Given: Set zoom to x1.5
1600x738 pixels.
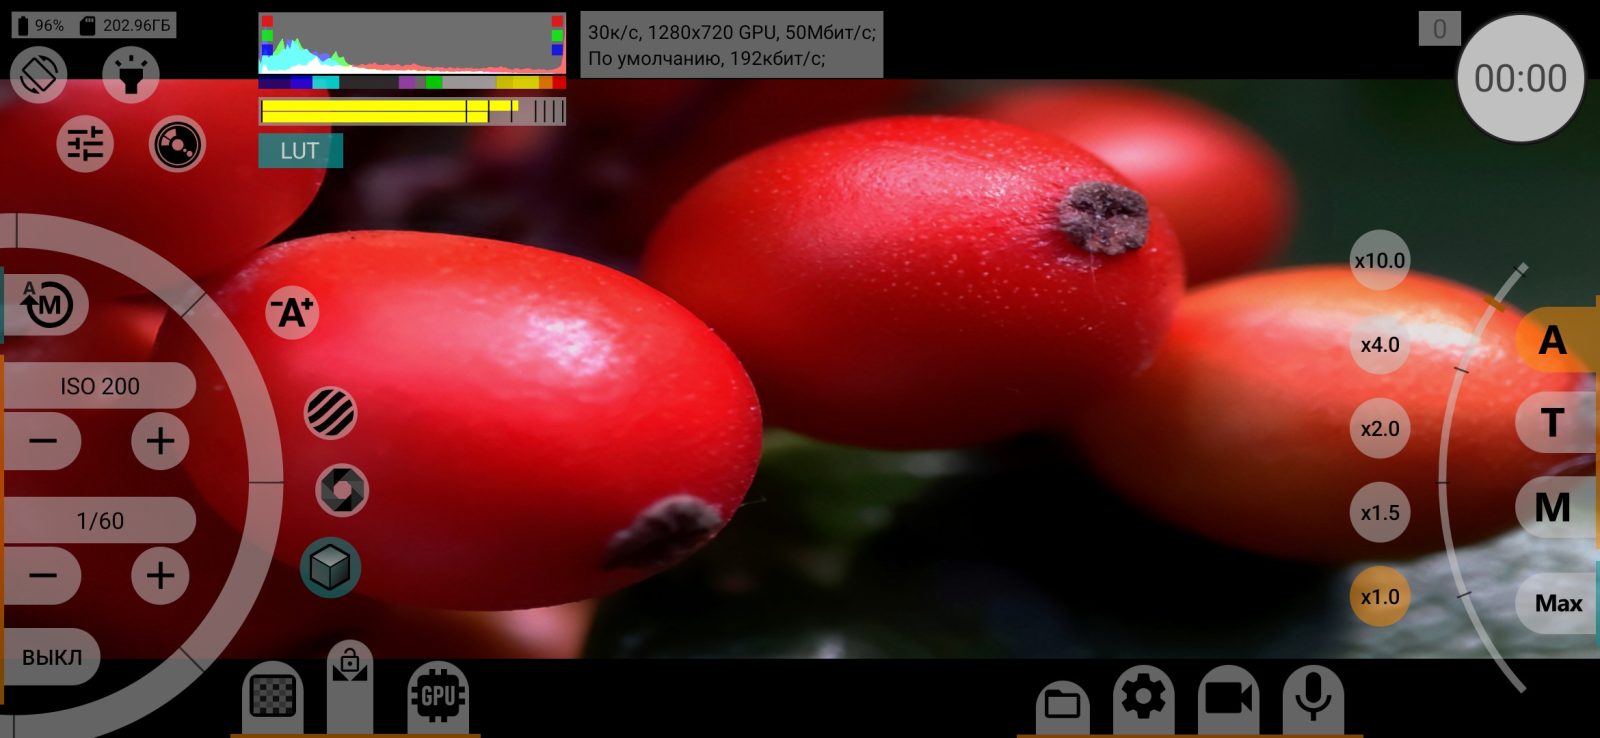Looking at the screenshot, I should coord(1380,512).
